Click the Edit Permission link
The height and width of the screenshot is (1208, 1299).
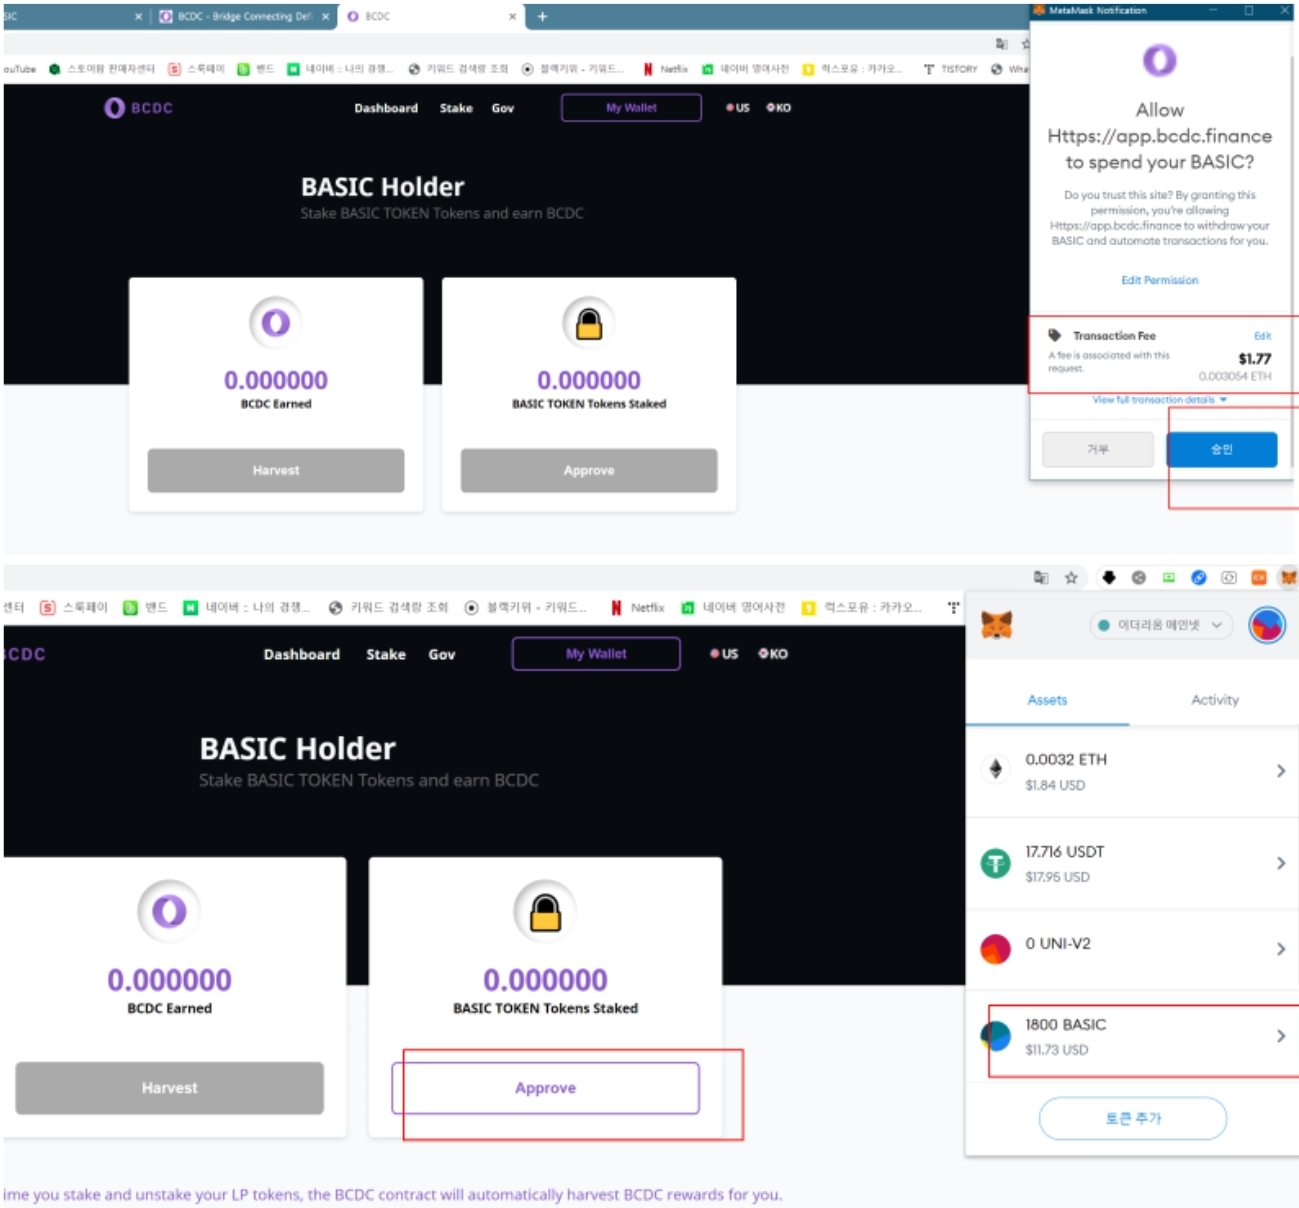pos(1159,280)
